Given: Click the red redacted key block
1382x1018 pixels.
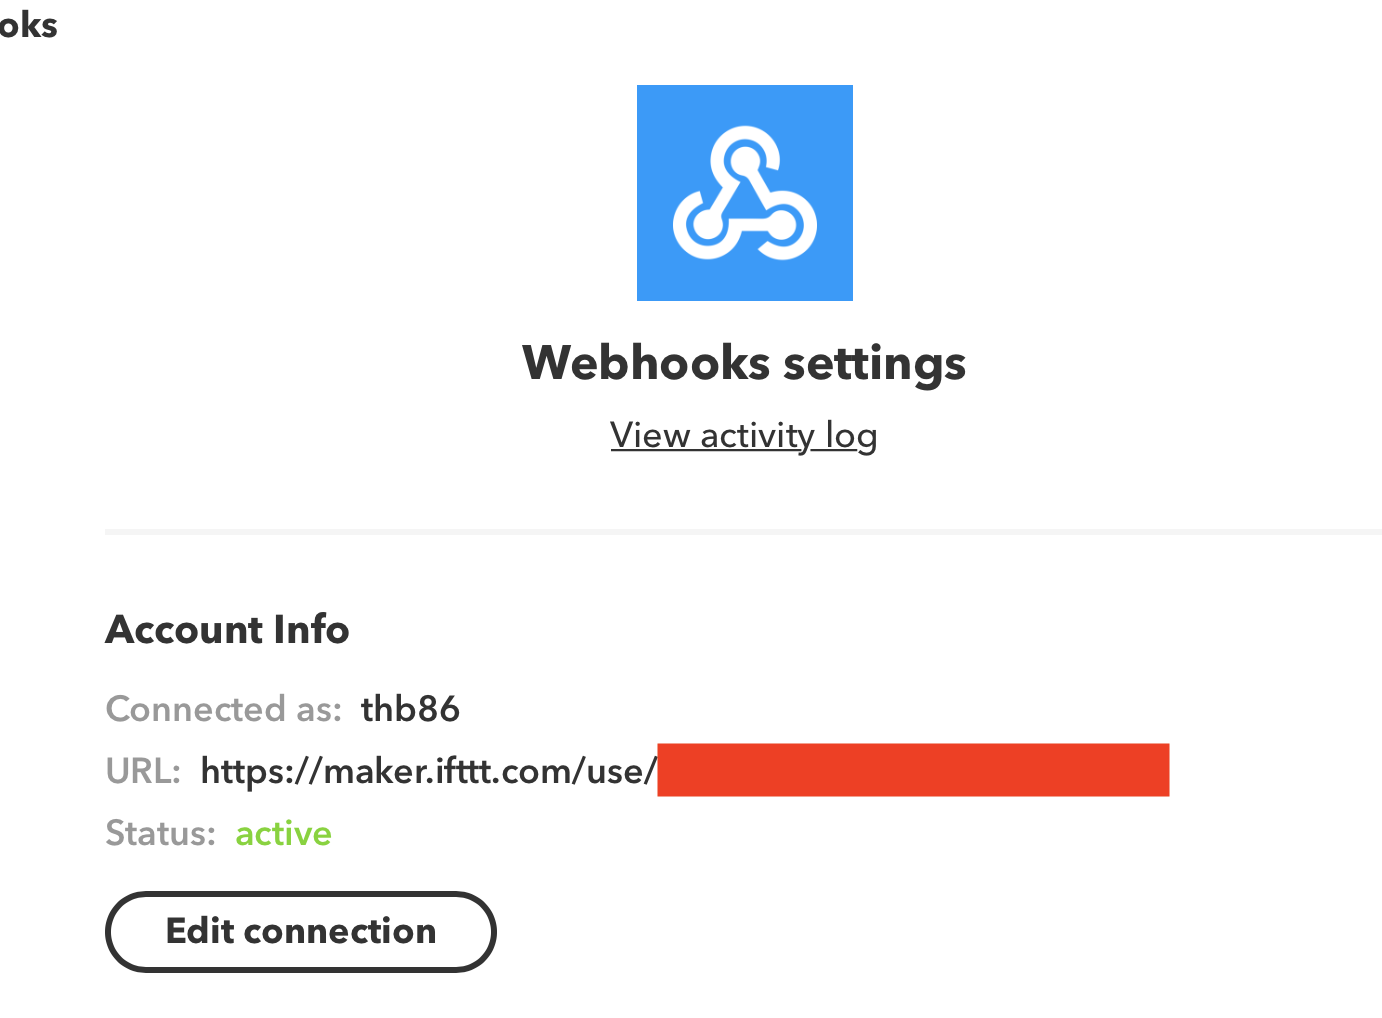Looking at the screenshot, I should (912, 770).
